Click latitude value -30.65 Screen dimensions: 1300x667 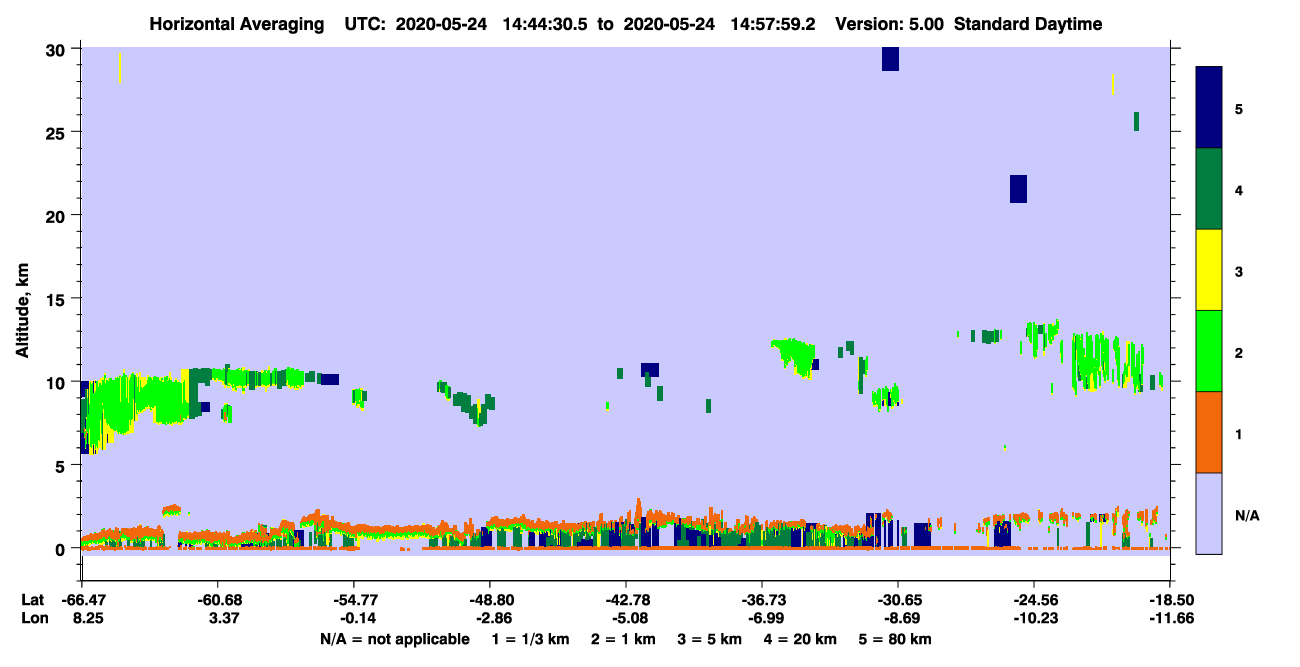coord(898,600)
